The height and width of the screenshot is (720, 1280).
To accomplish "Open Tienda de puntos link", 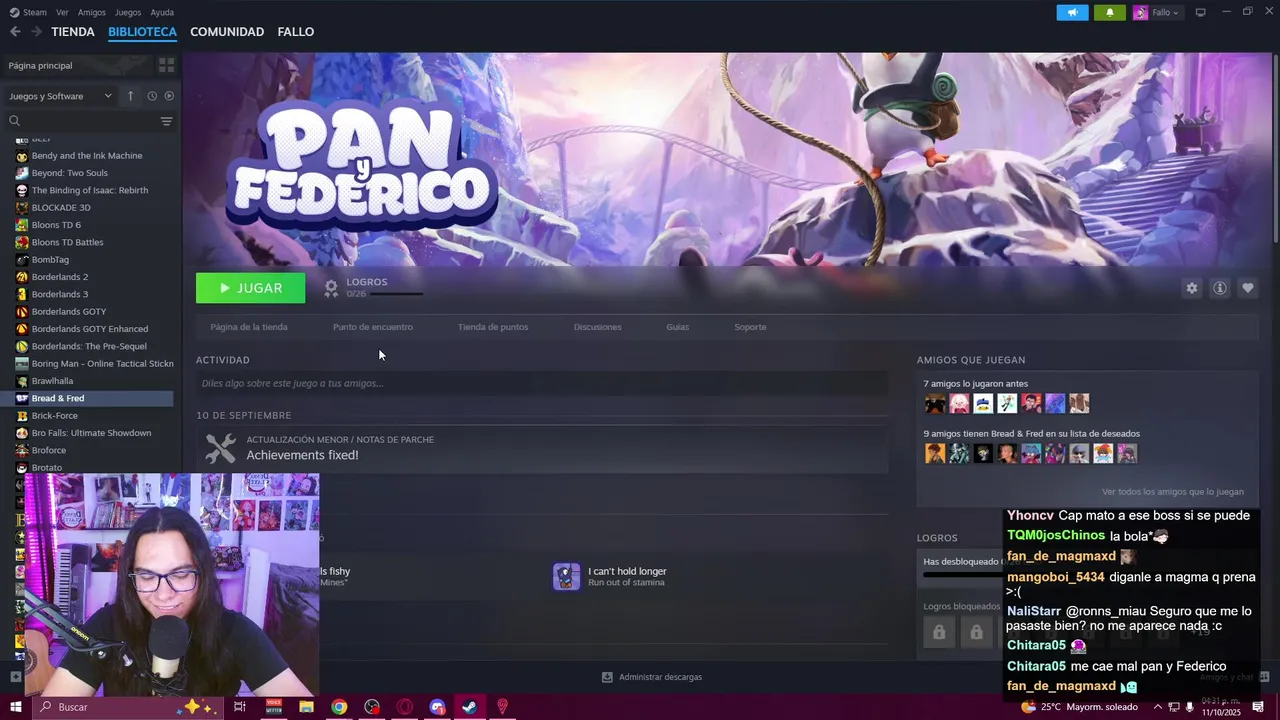I will pyautogui.click(x=493, y=327).
